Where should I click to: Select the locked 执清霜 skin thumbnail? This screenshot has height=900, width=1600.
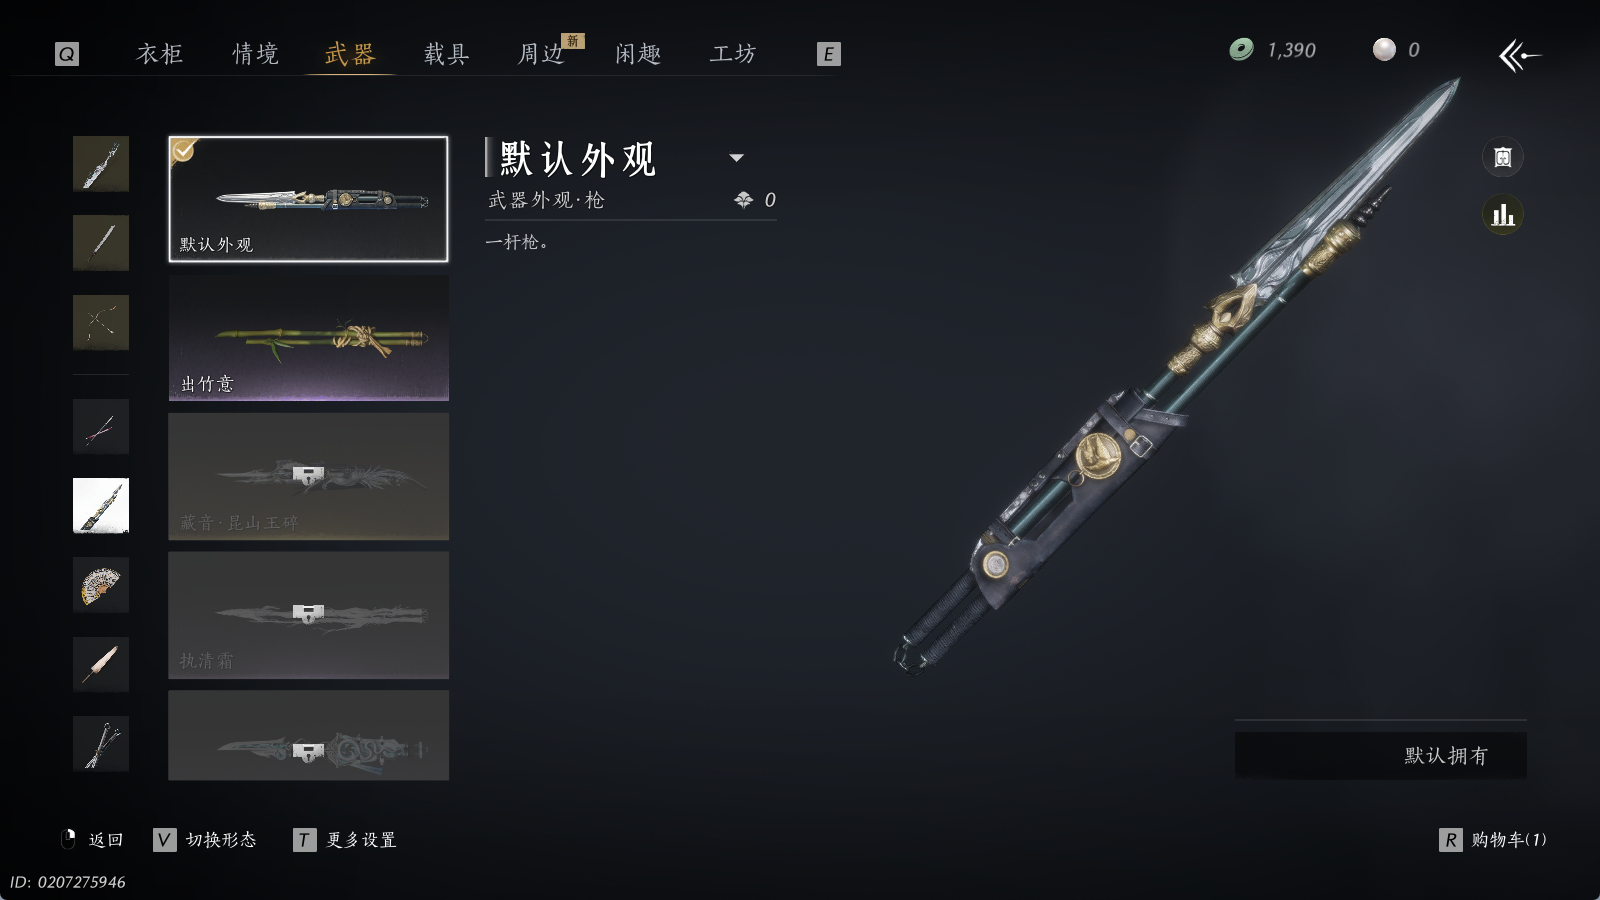coord(308,615)
